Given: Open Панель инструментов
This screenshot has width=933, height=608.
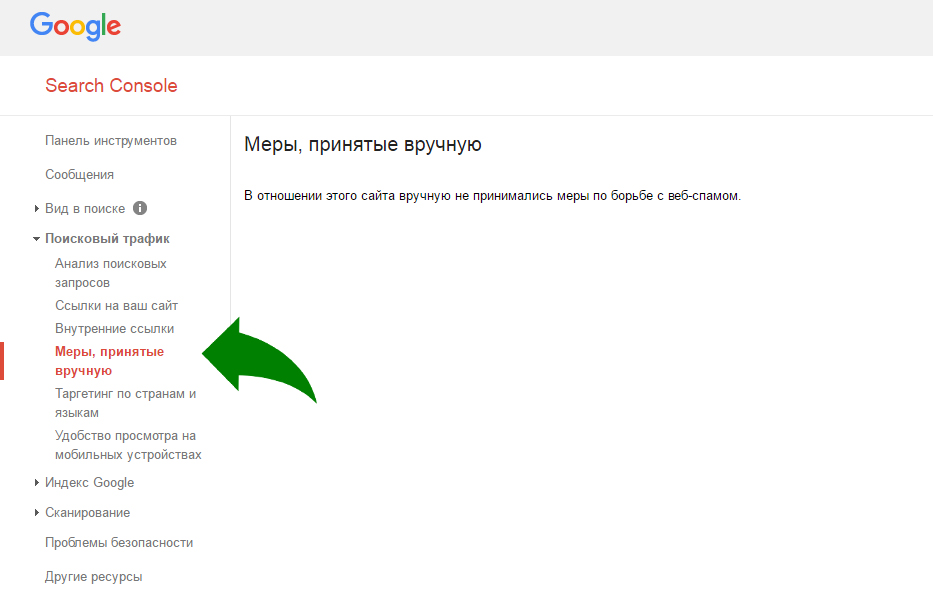Looking at the screenshot, I should 112,141.
